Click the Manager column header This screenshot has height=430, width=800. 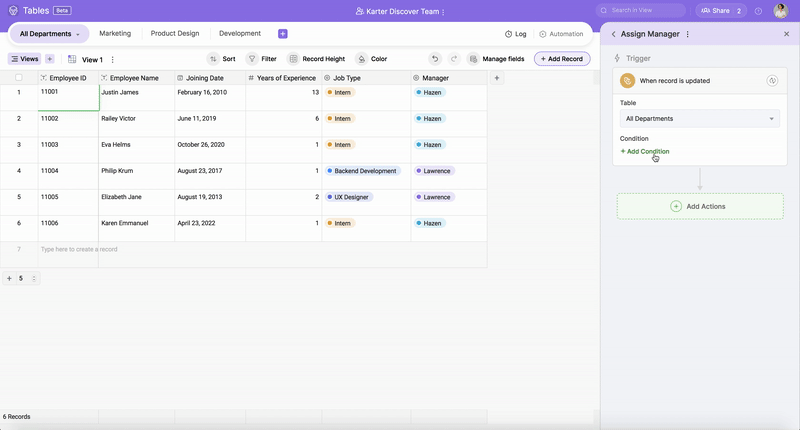tap(448, 78)
